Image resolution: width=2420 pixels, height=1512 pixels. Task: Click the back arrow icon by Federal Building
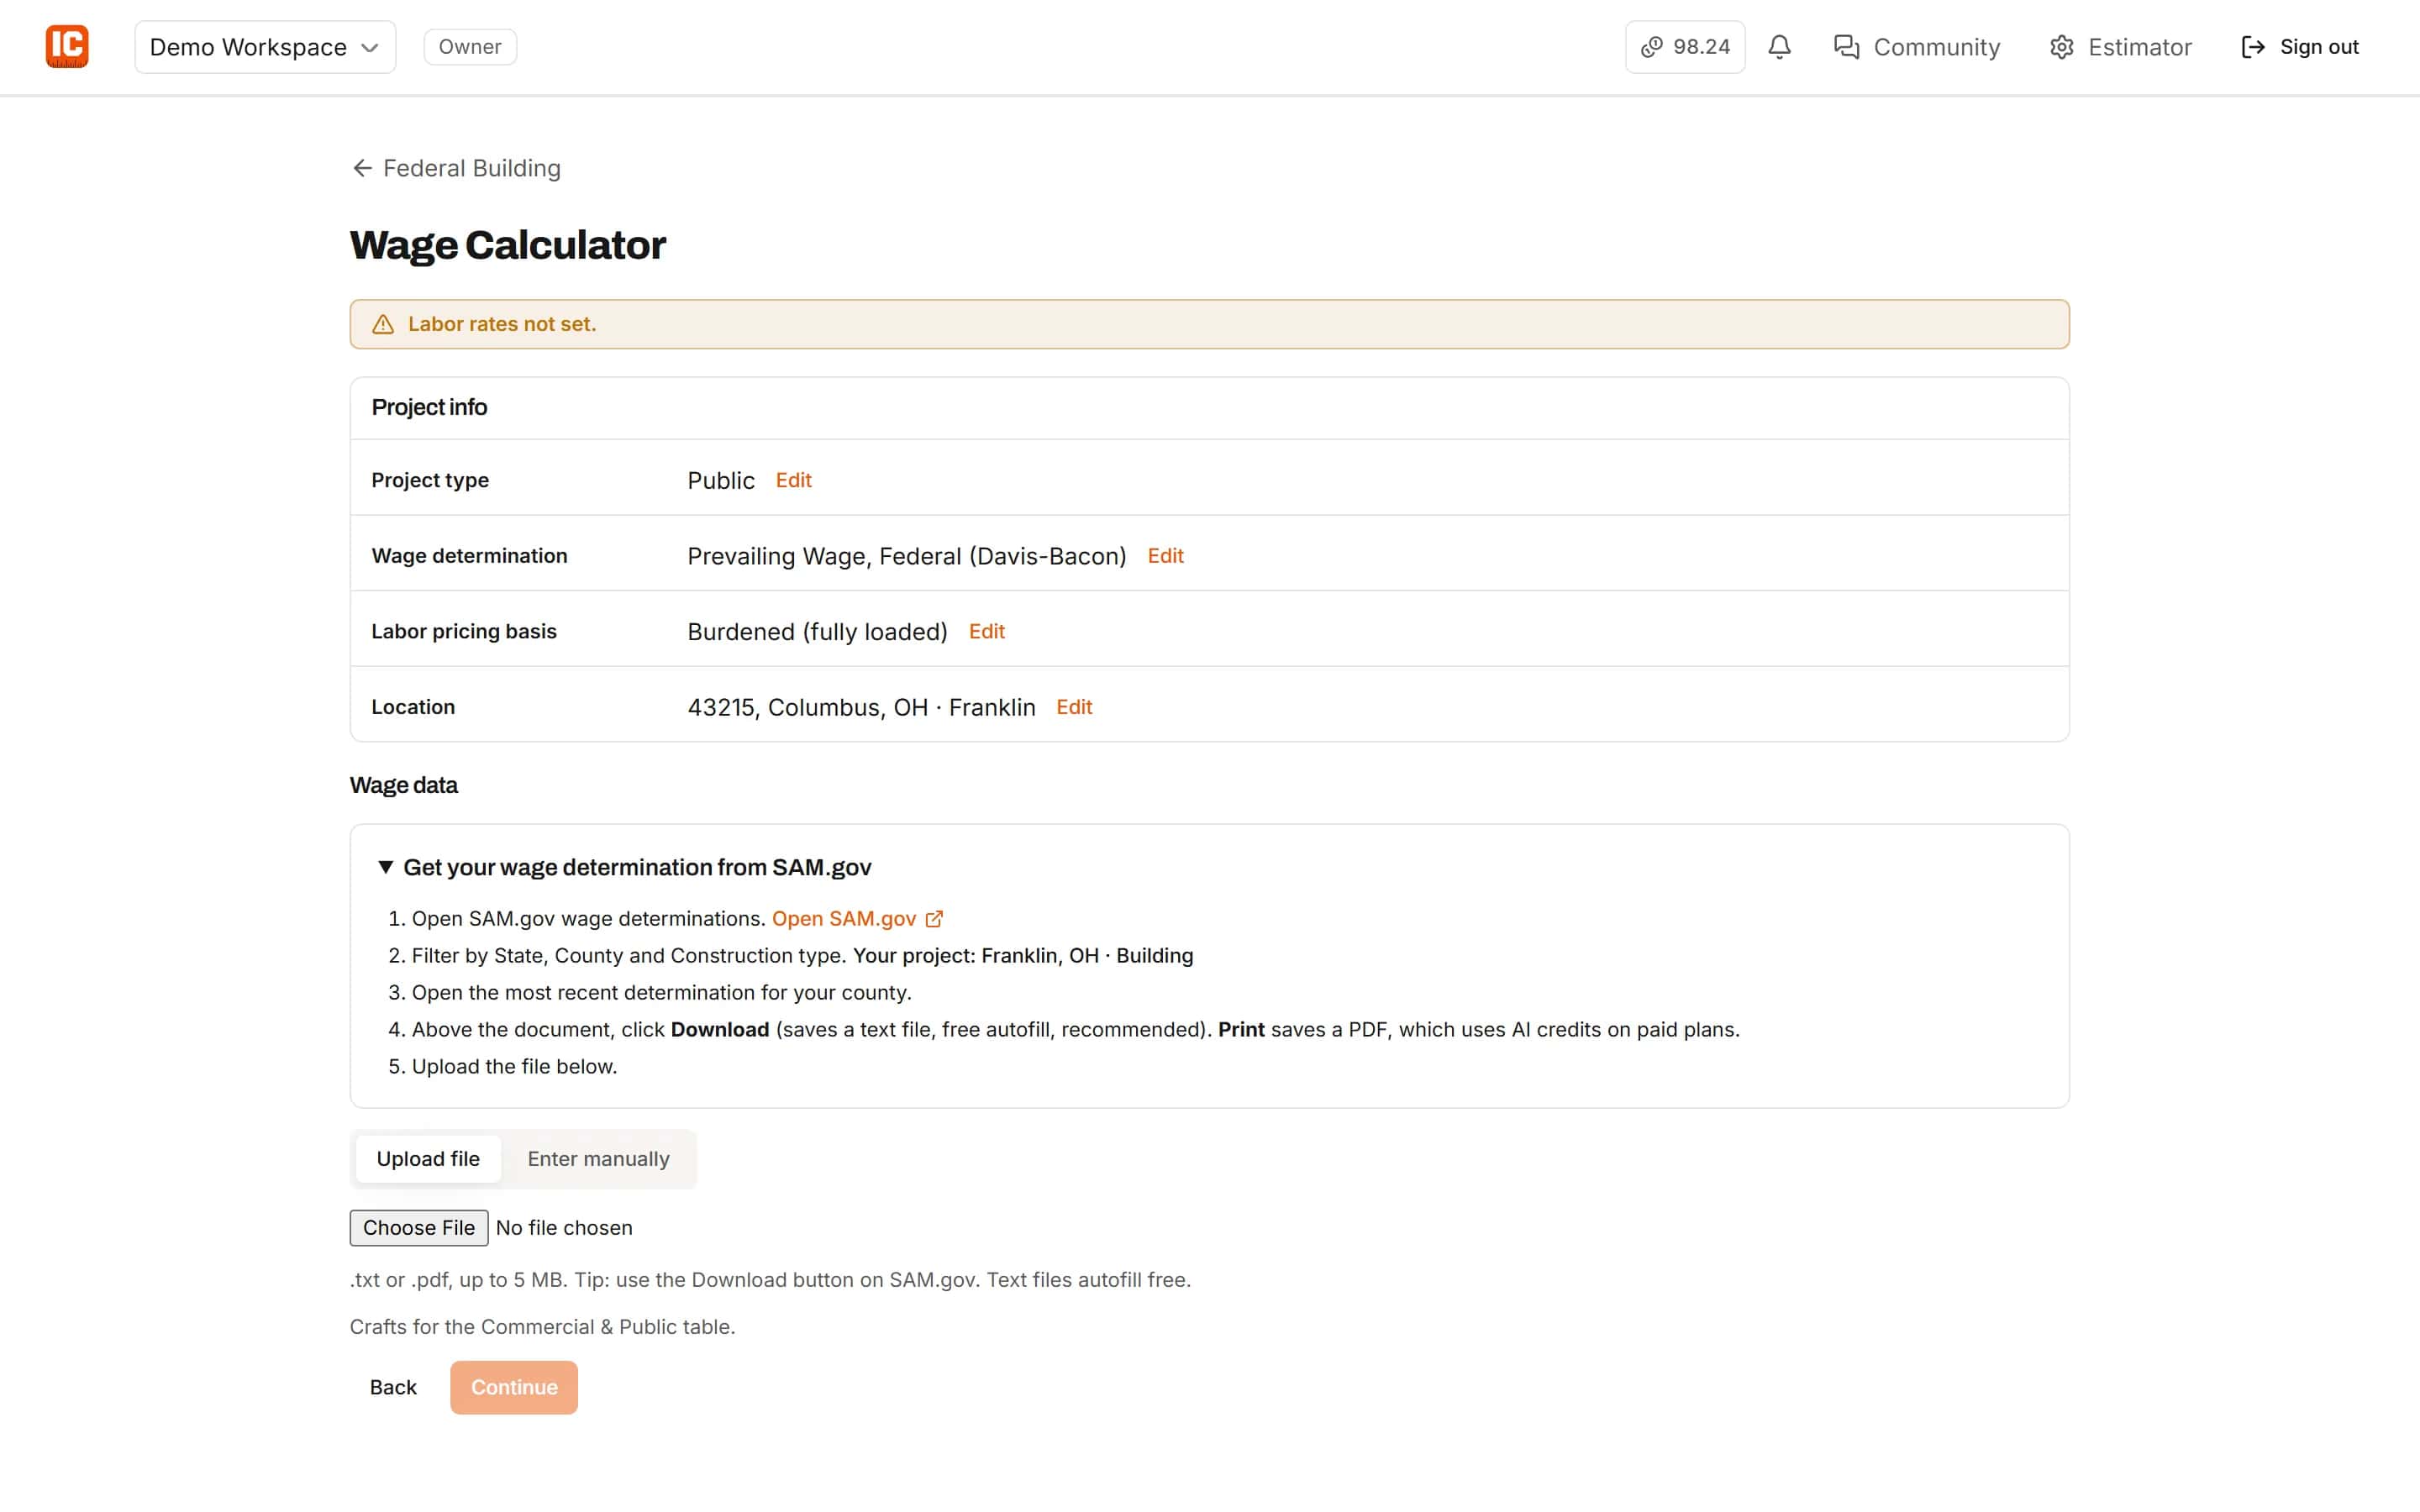click(x=362, y=168)
